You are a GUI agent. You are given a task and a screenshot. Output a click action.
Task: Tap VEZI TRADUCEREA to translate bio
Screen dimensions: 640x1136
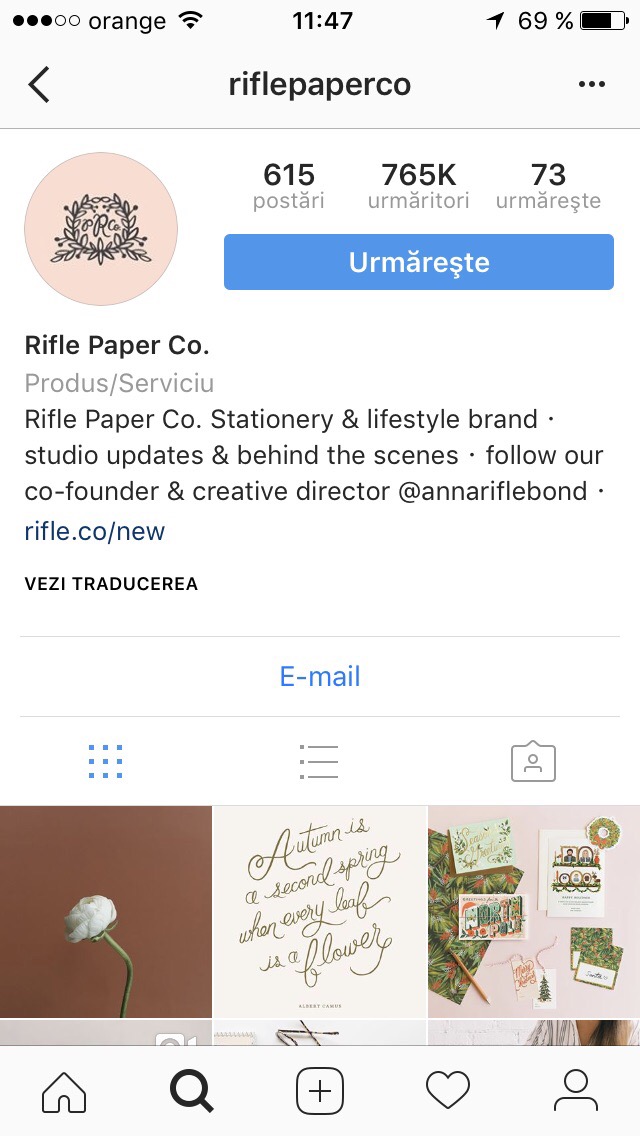(x=111, y=584)
